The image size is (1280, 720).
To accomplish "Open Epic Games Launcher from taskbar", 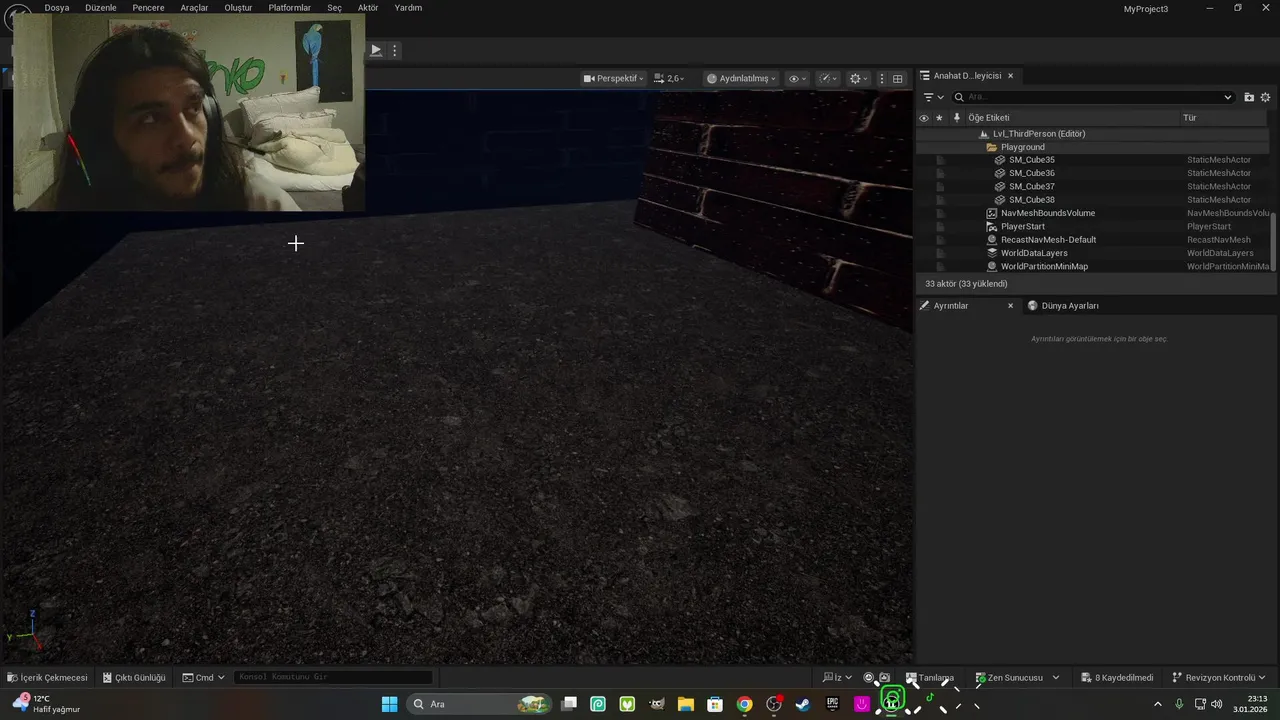I will point(832,704).
